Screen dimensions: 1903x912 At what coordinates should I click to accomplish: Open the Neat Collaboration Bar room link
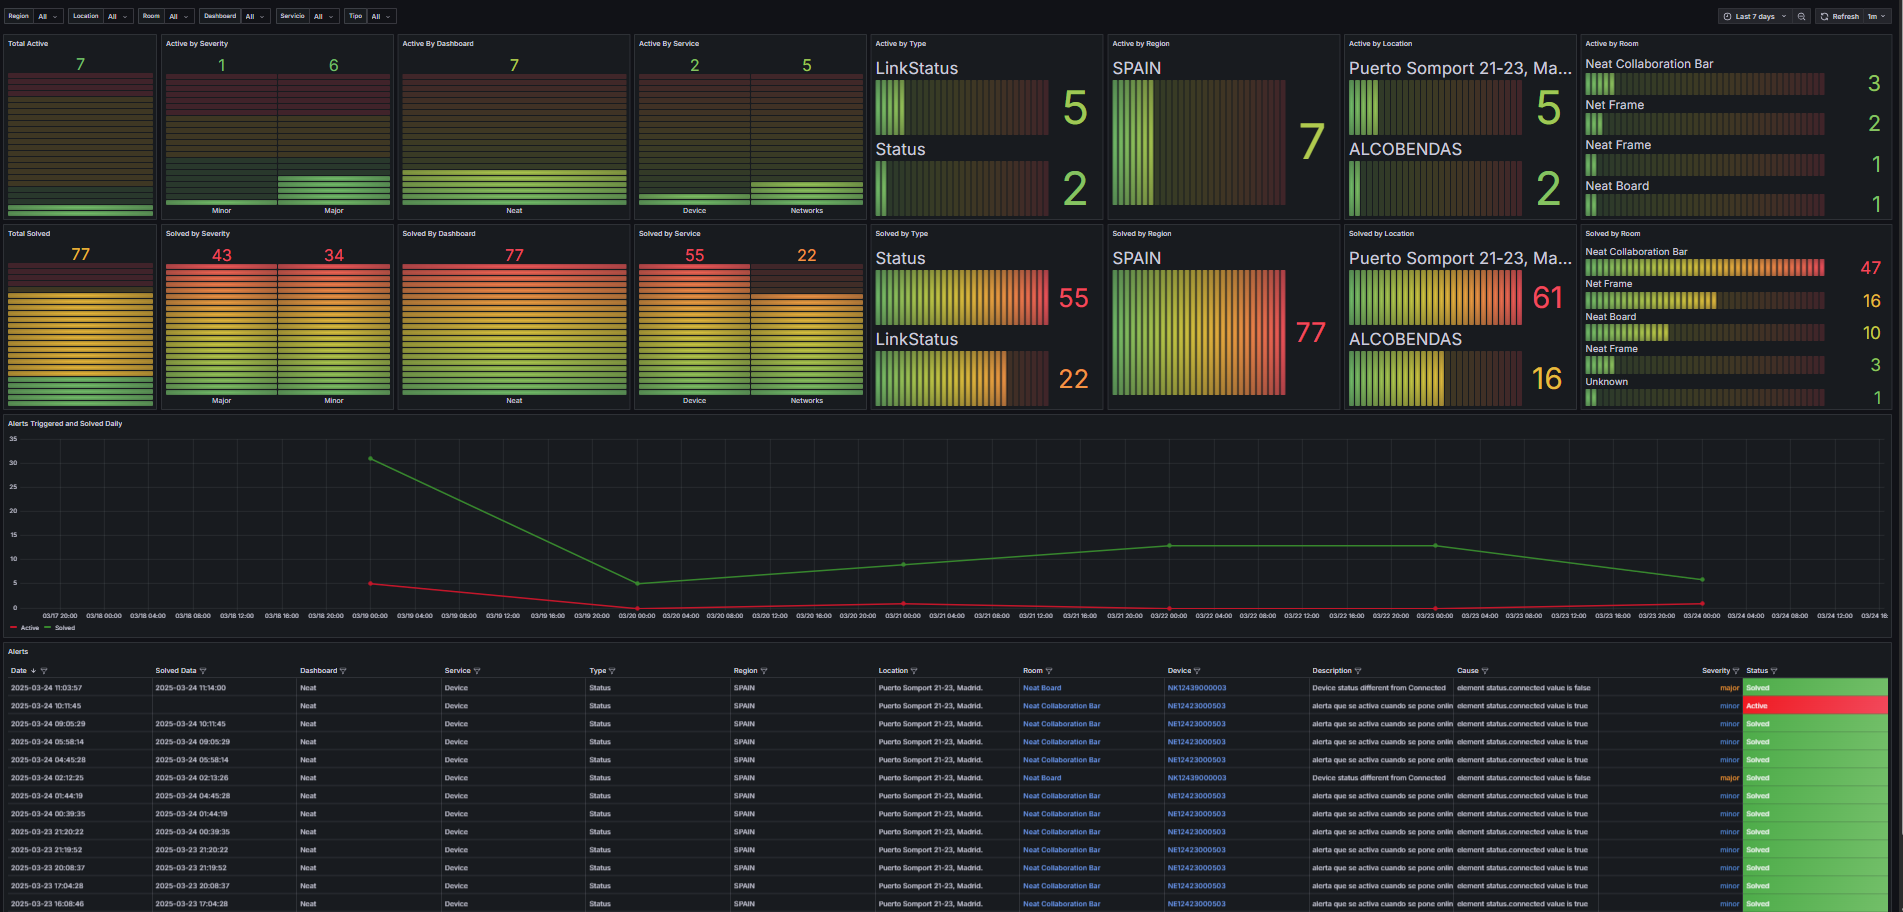(x=1061, y=706)
